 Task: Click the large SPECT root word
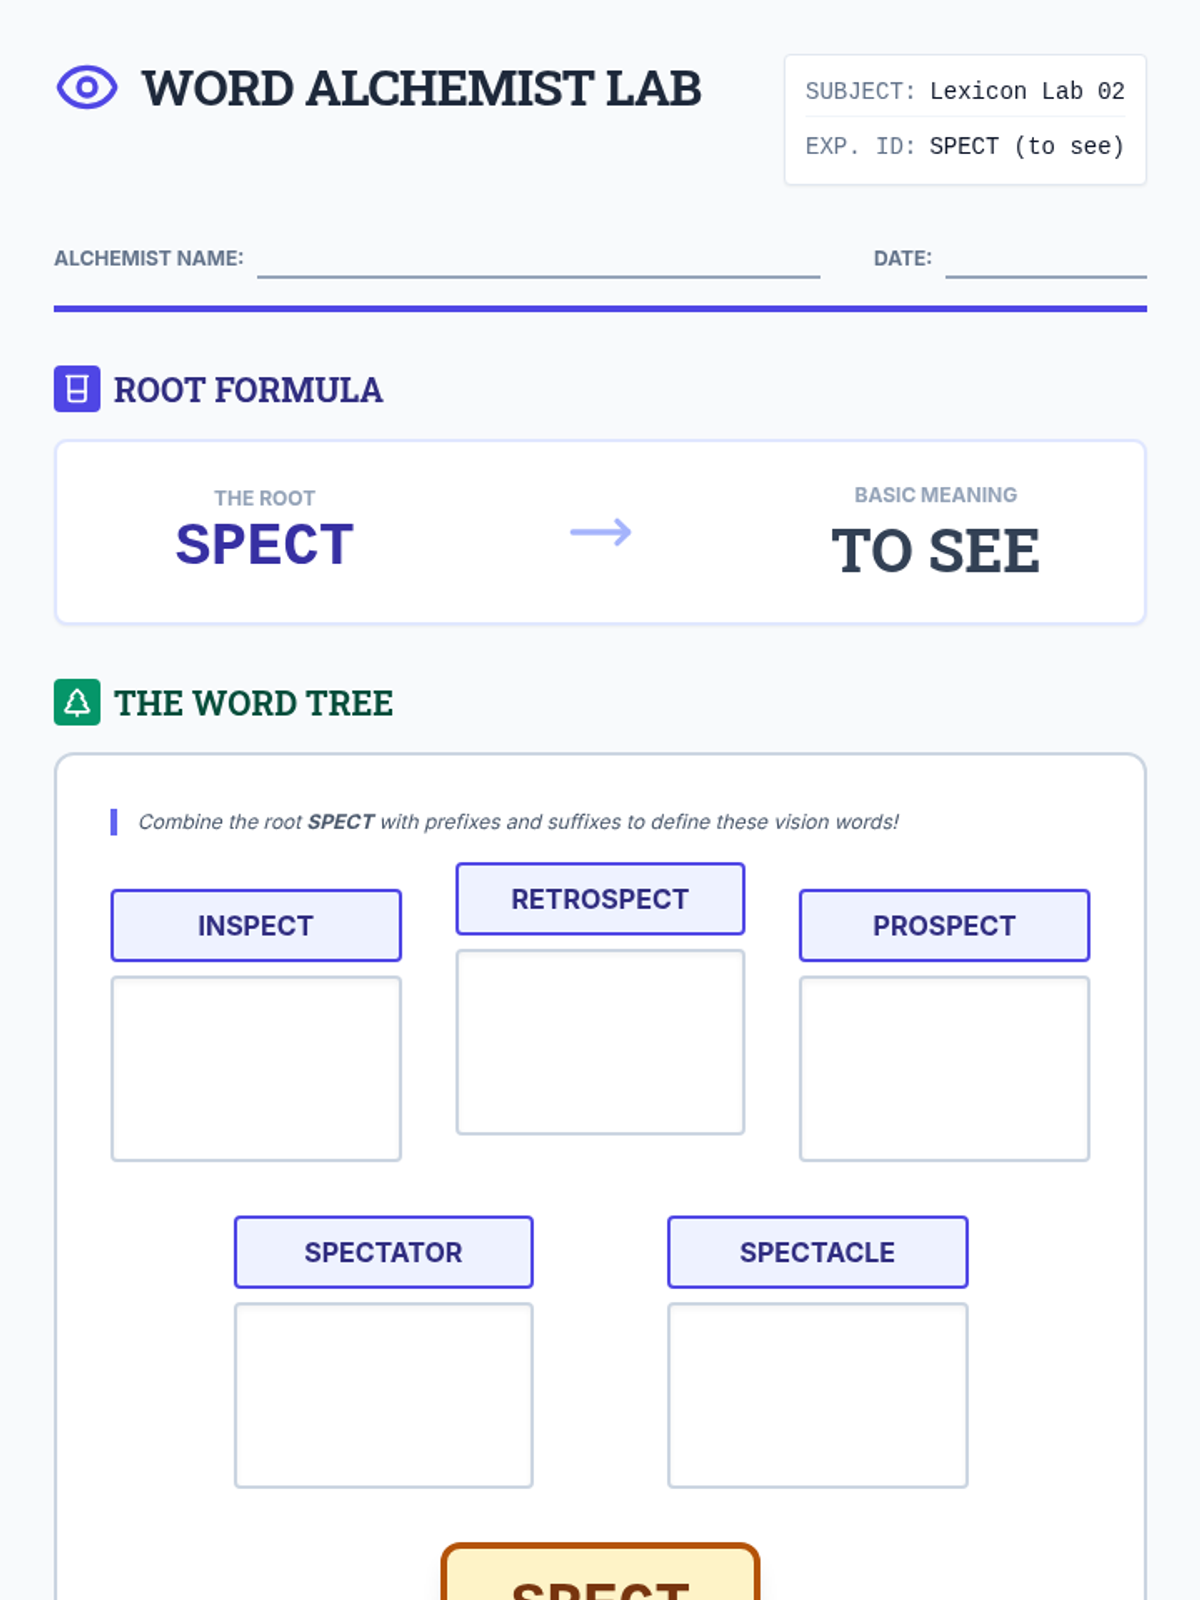pyautogui.click(x=264, y=545)
